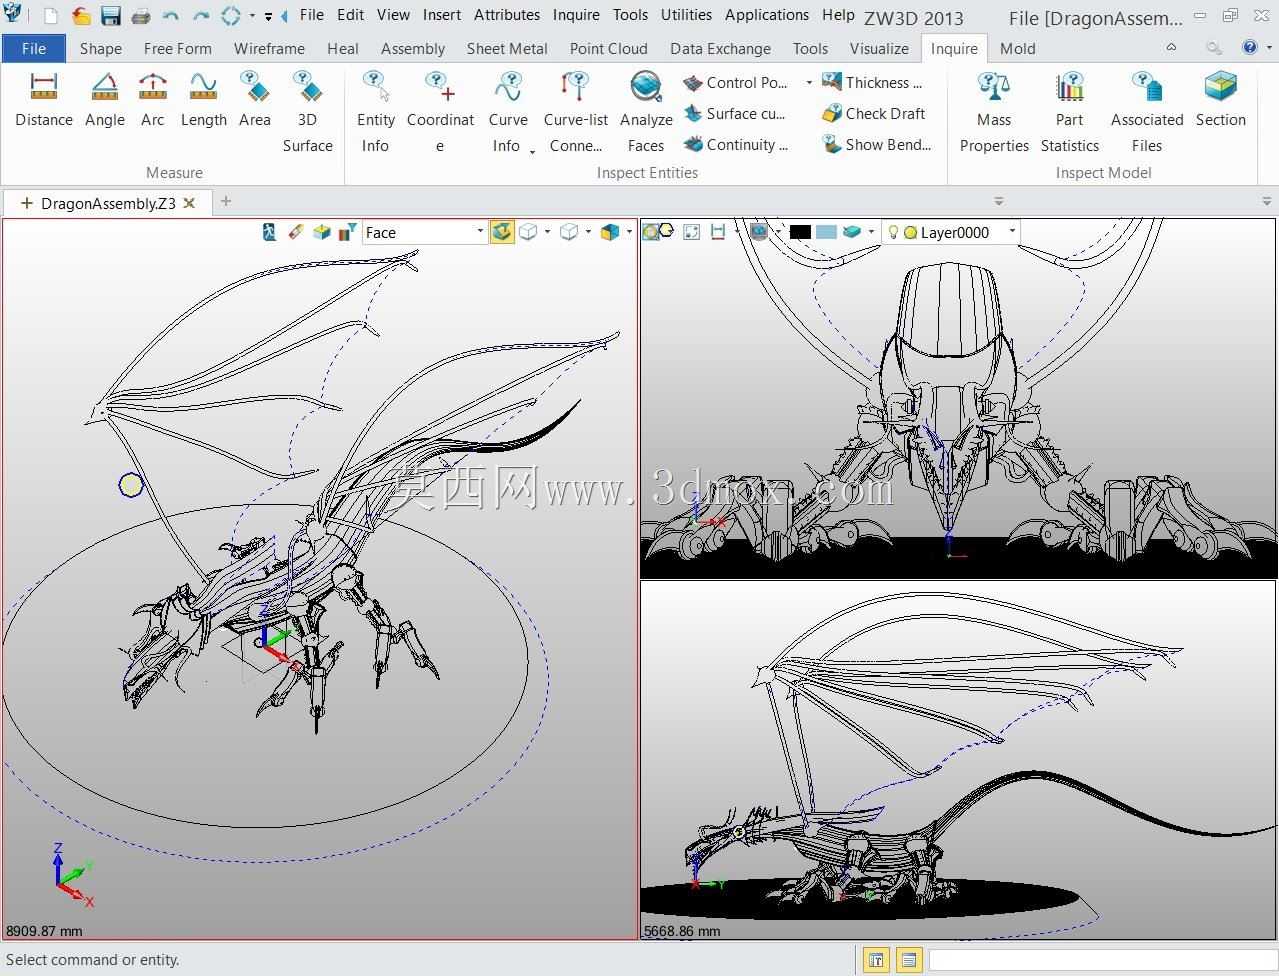
Task: Click the command input field in status bar
Action: click(1102, 960)
